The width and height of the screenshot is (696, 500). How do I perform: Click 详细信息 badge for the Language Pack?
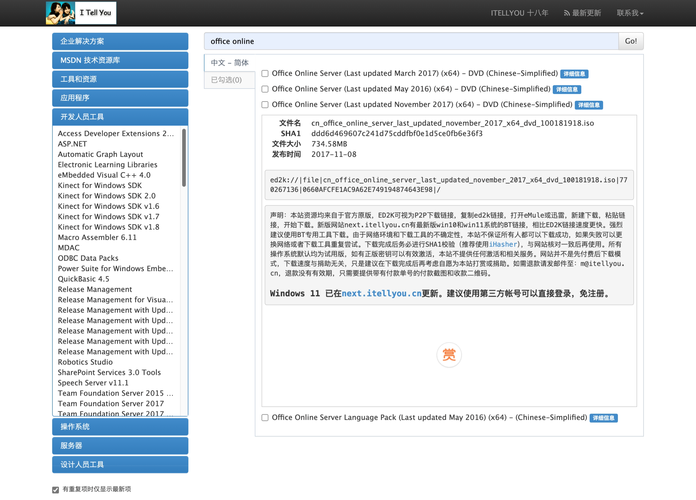[603, 418]
